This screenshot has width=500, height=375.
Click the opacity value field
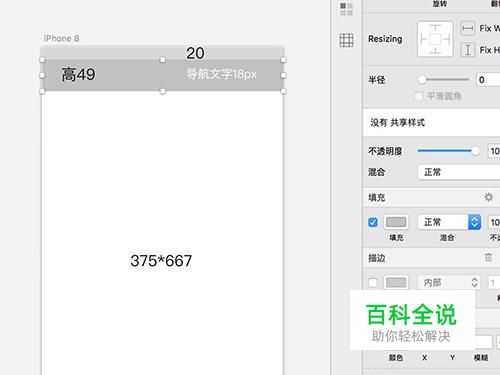pos(494,151)
